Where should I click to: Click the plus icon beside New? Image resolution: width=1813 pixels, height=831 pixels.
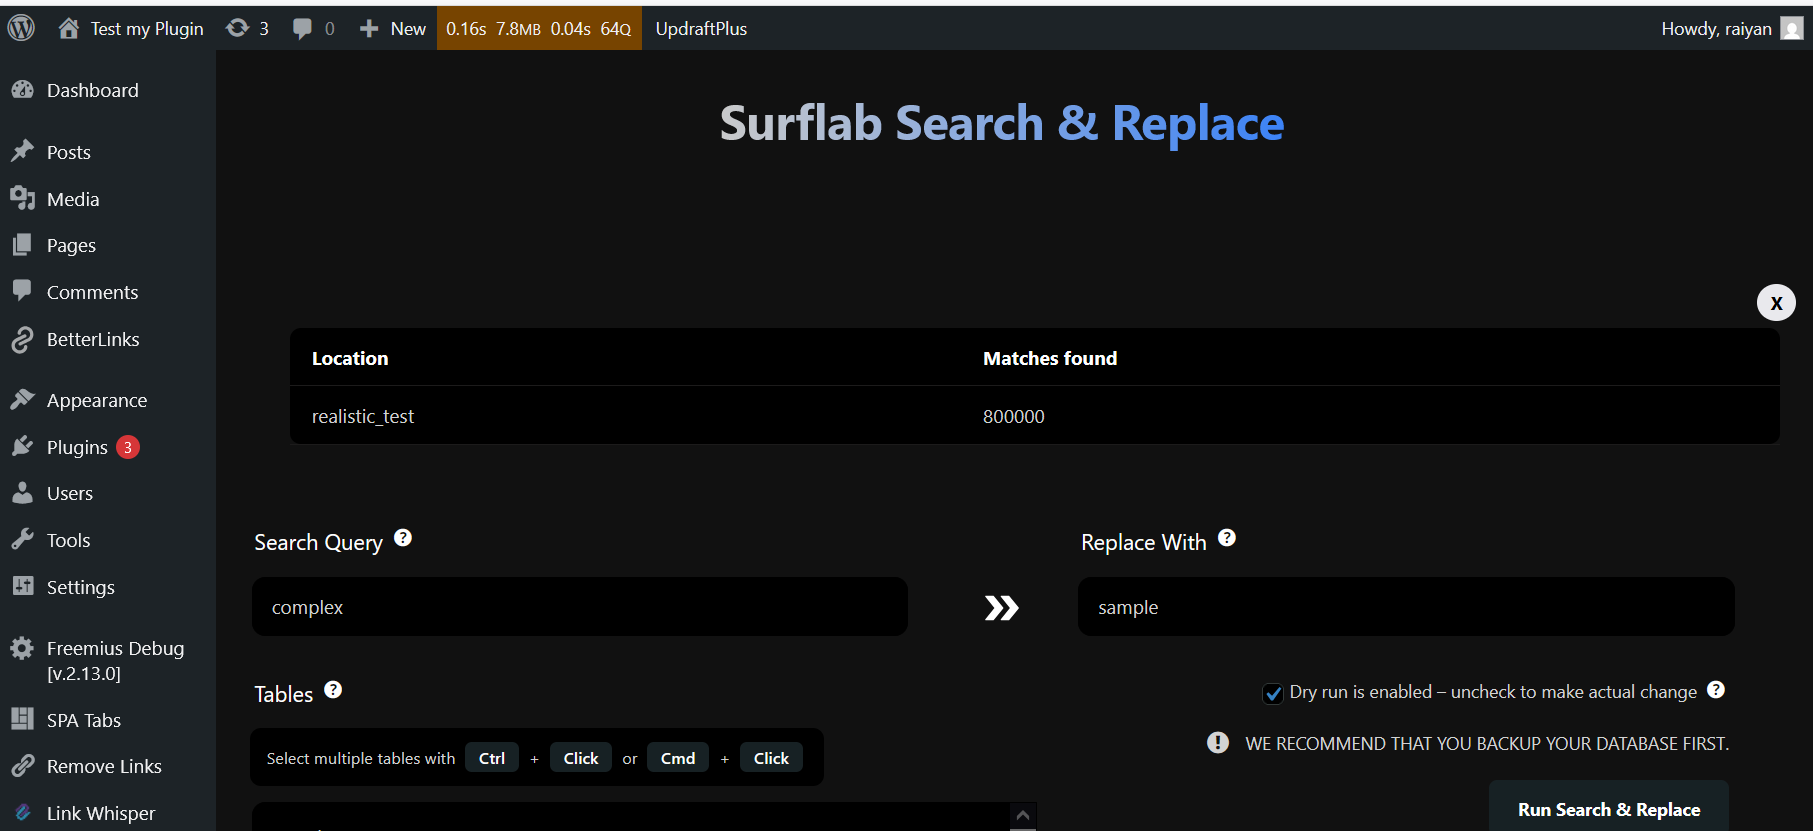tap(369, 29)
